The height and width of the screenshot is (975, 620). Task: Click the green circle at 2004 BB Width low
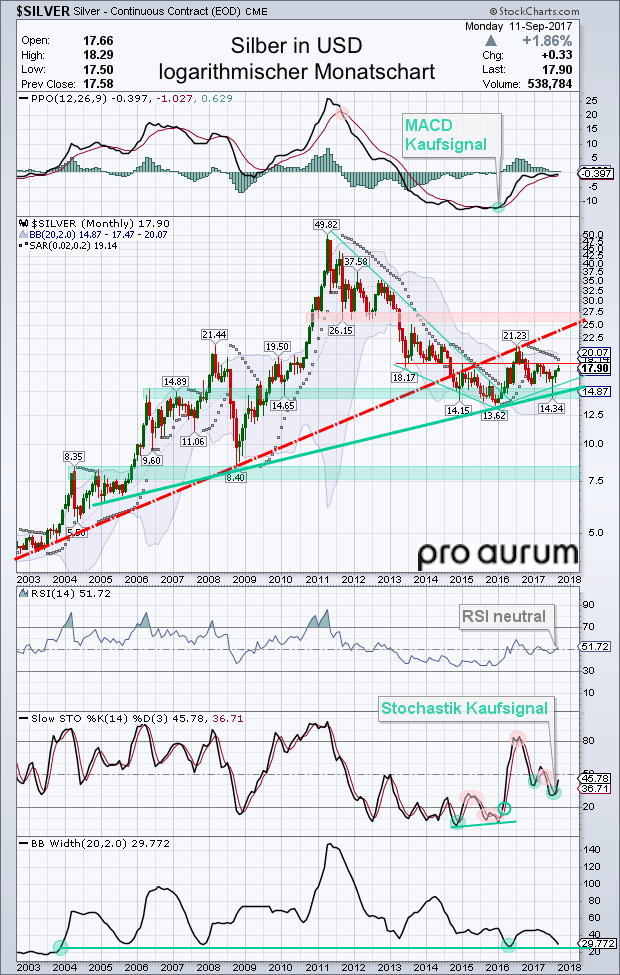[60, 948]
